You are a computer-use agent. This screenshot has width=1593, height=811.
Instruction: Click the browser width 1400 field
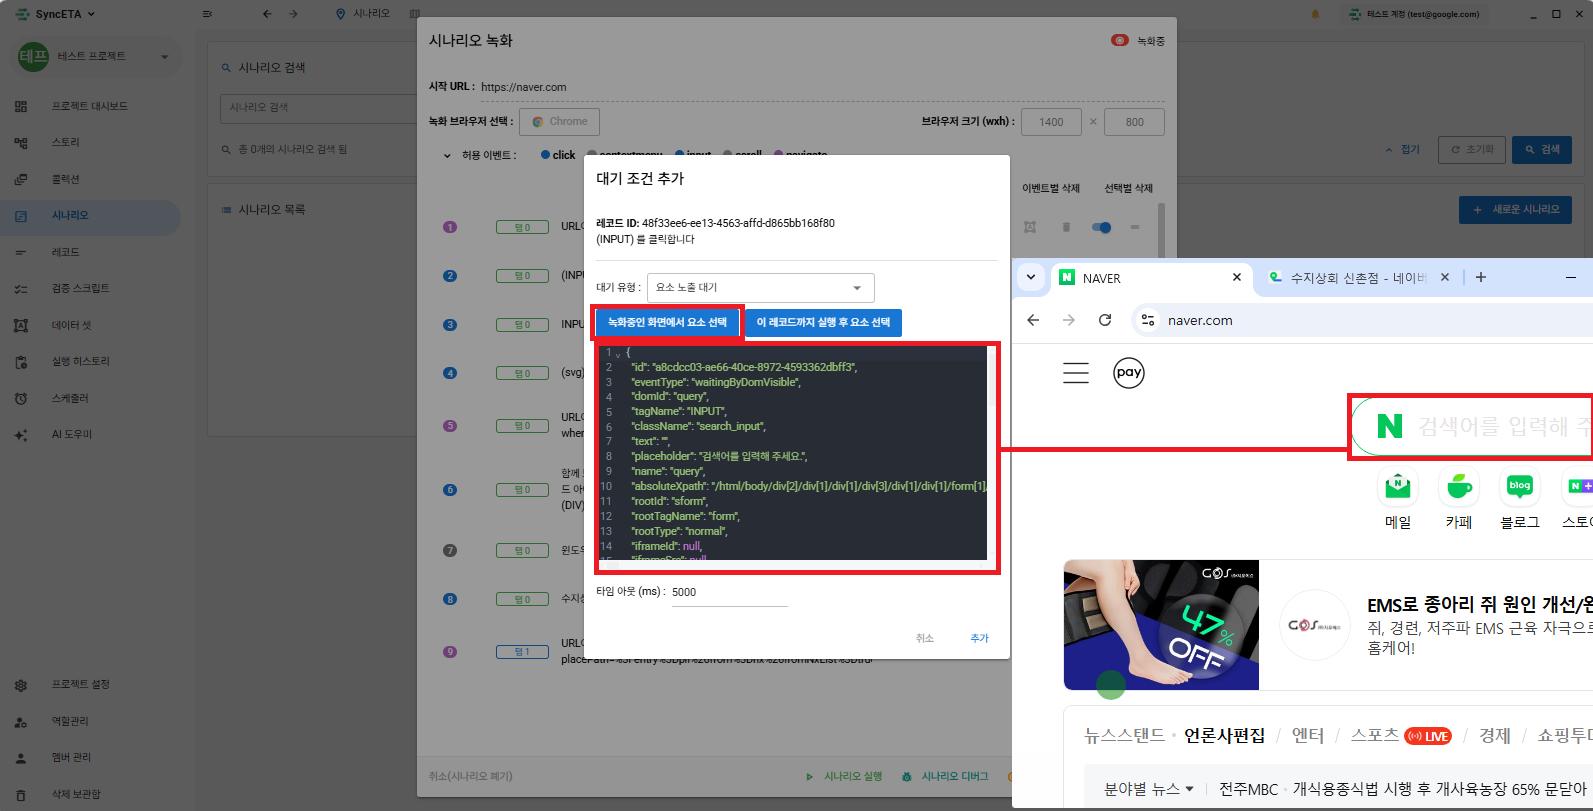coord(1051,122)
